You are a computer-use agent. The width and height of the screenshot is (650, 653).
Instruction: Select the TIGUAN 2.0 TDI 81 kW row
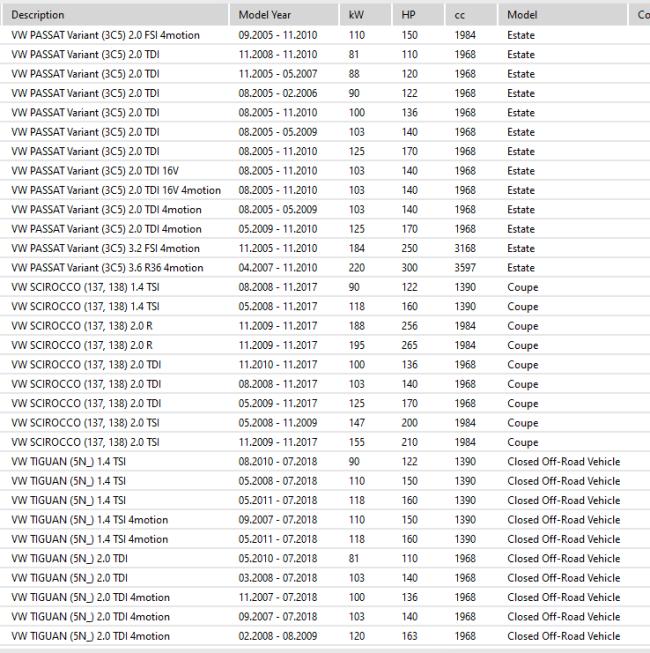click(x=325, y=558)
